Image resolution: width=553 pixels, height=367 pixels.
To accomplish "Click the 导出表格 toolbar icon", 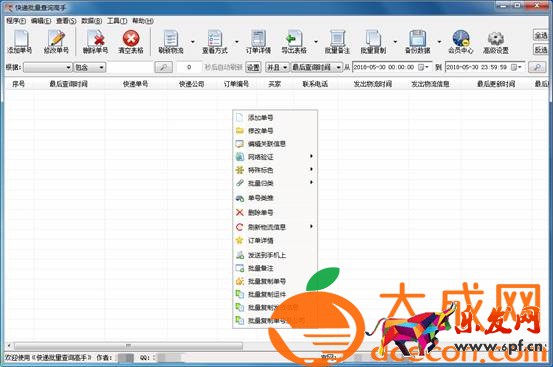I will (294, 42).
